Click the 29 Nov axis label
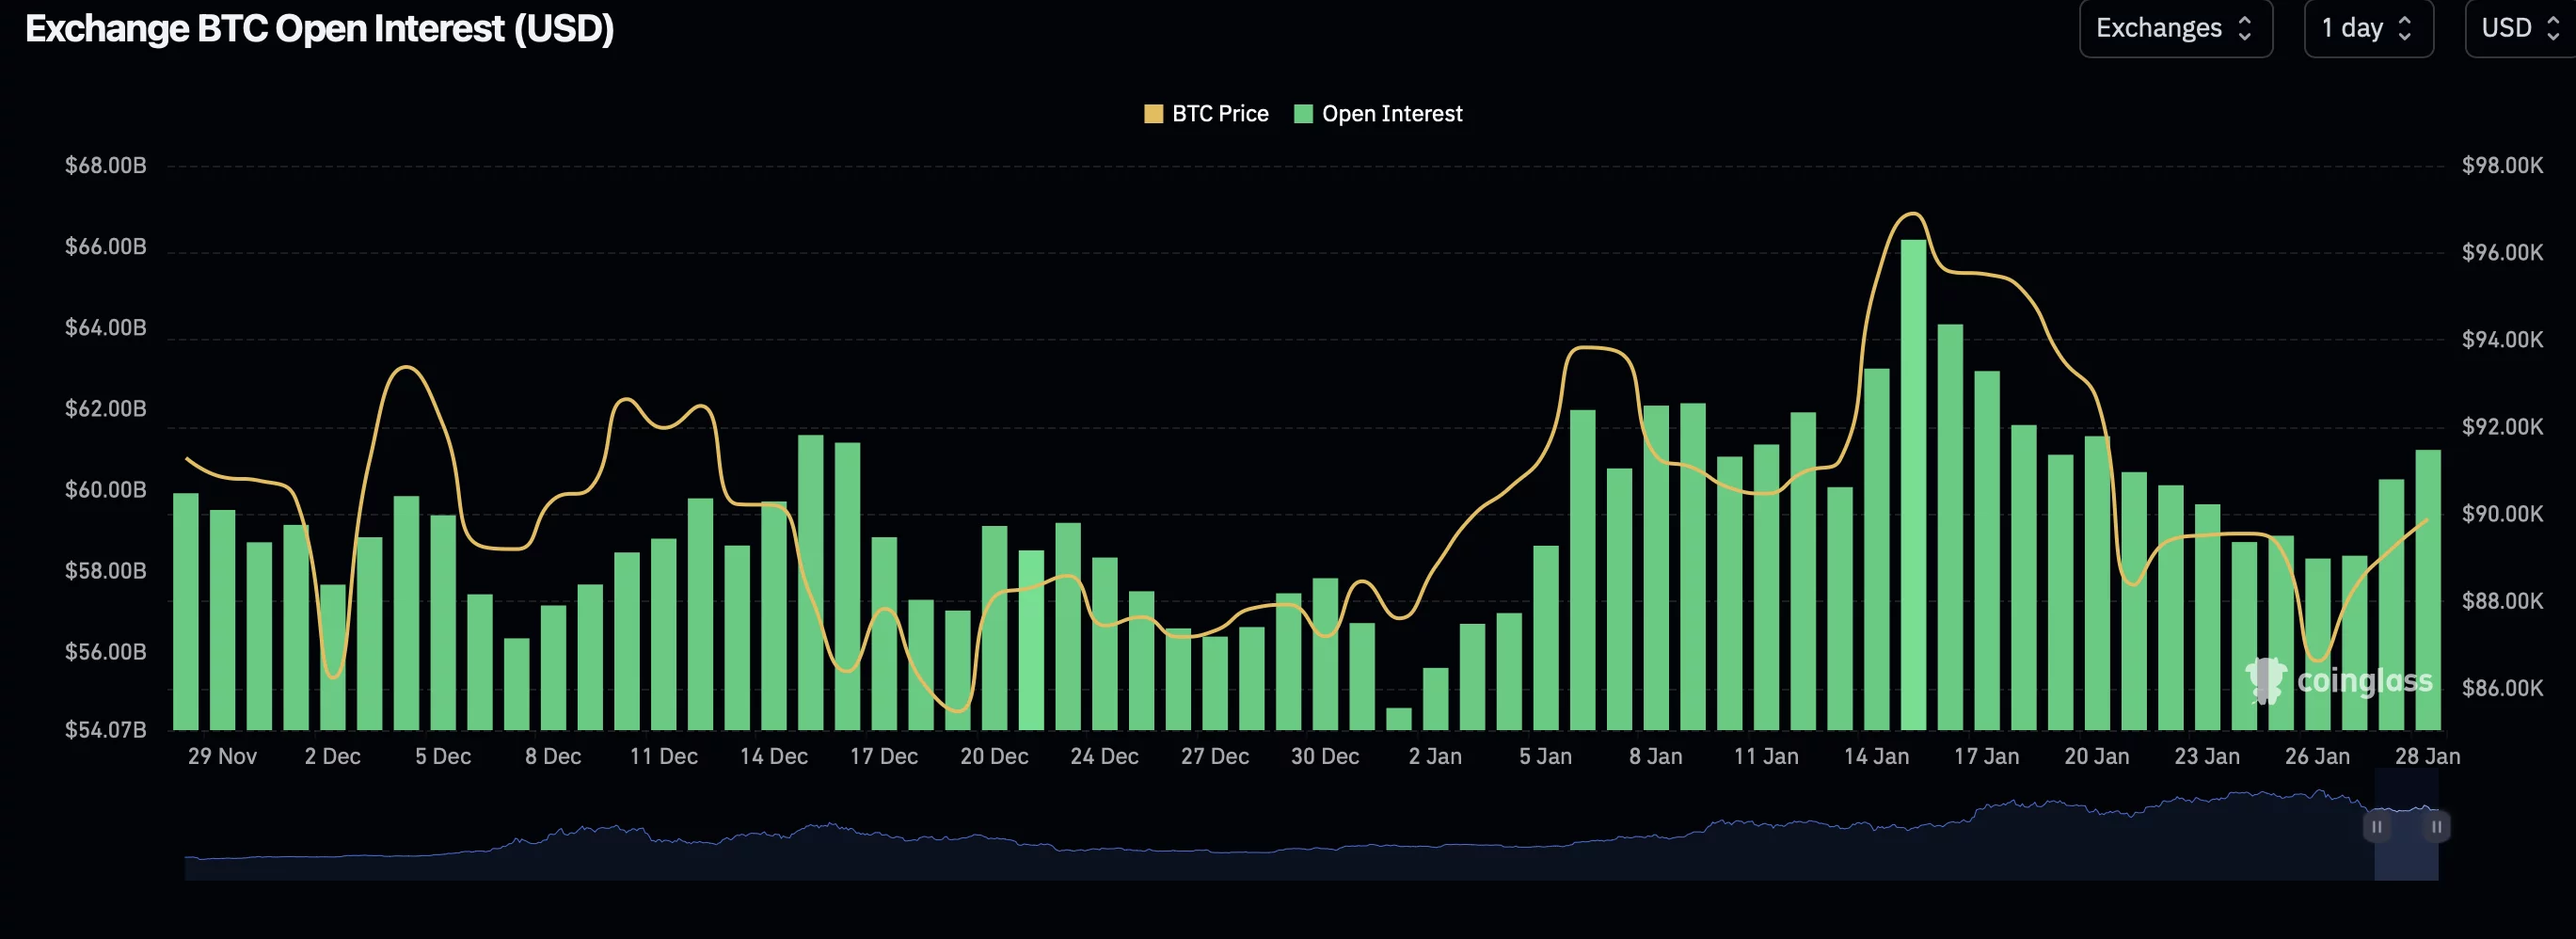Image resolution: width=2576 pixels, height=939 pixels. coord(225,757)
